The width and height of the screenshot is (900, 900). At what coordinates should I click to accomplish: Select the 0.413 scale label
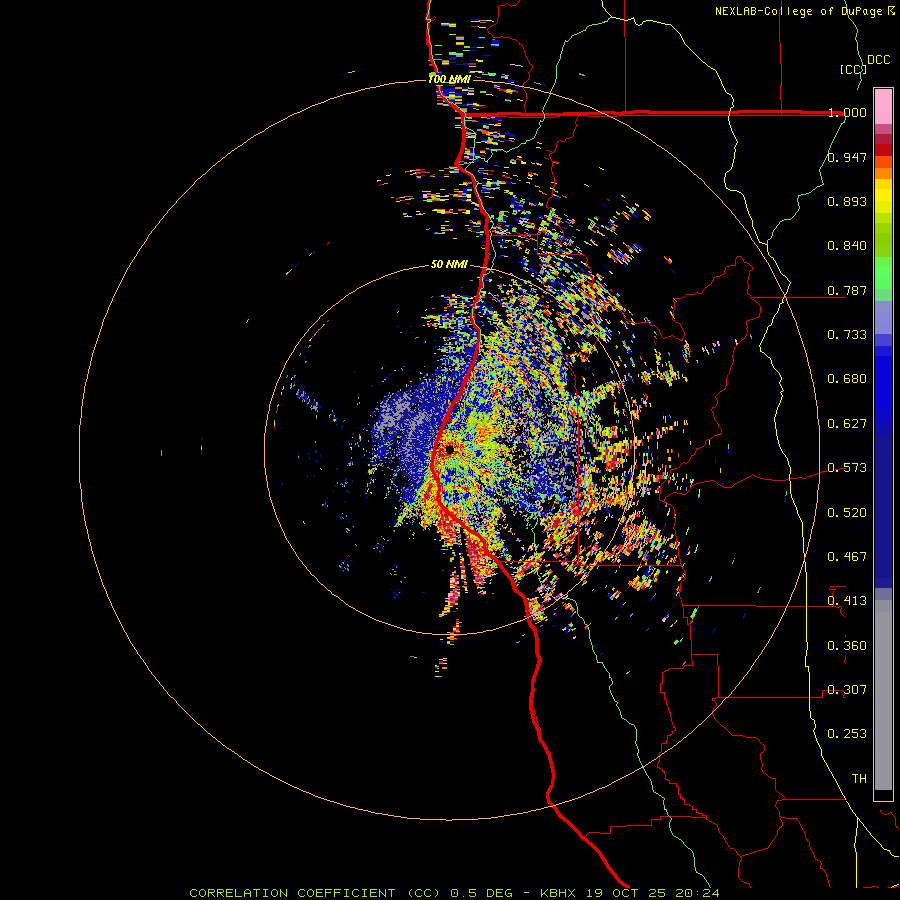[847, 601]
